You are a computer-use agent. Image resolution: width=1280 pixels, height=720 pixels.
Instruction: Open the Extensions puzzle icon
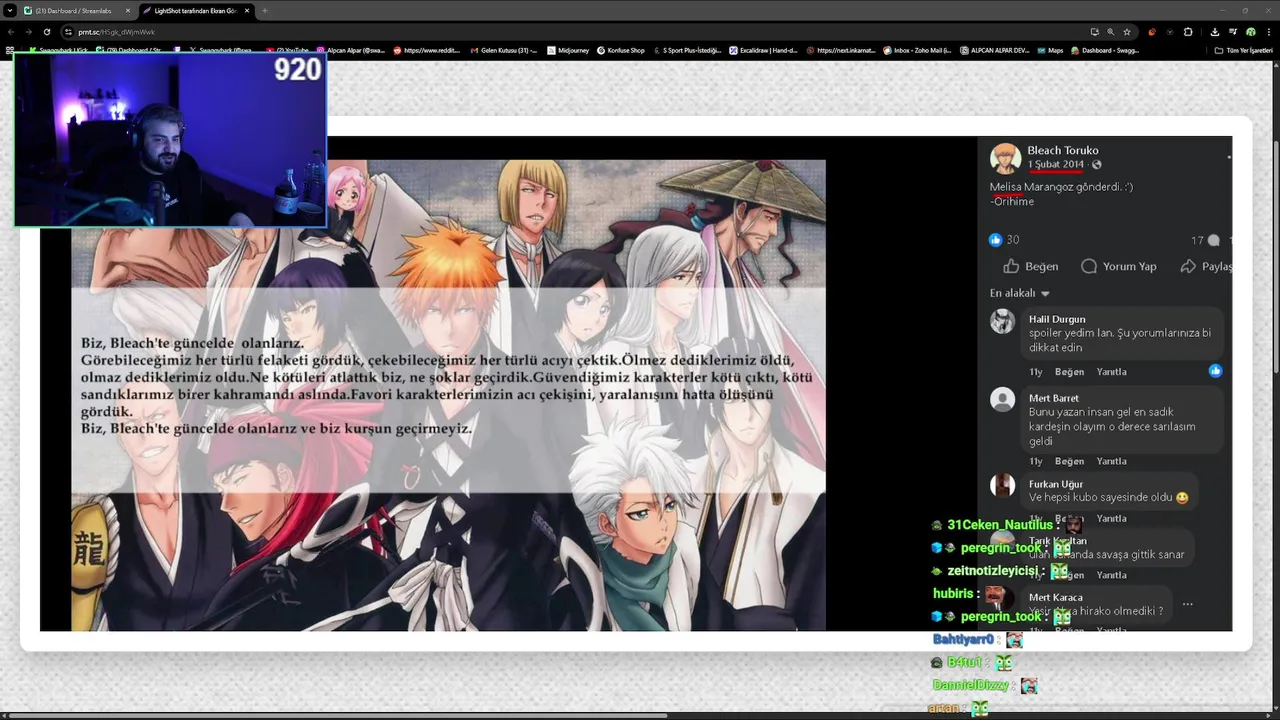(x=1188, y=32)
